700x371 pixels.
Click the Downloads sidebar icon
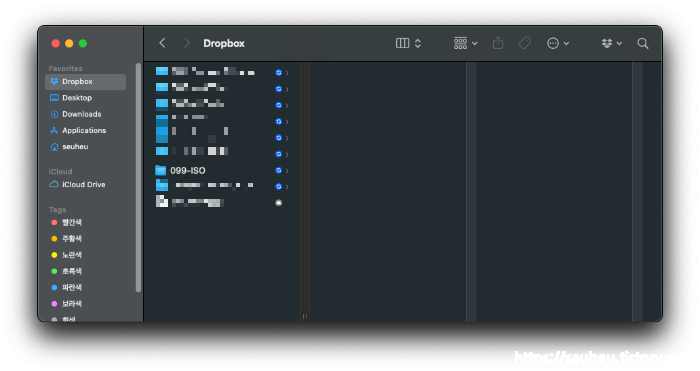click(x=54, y=114)
